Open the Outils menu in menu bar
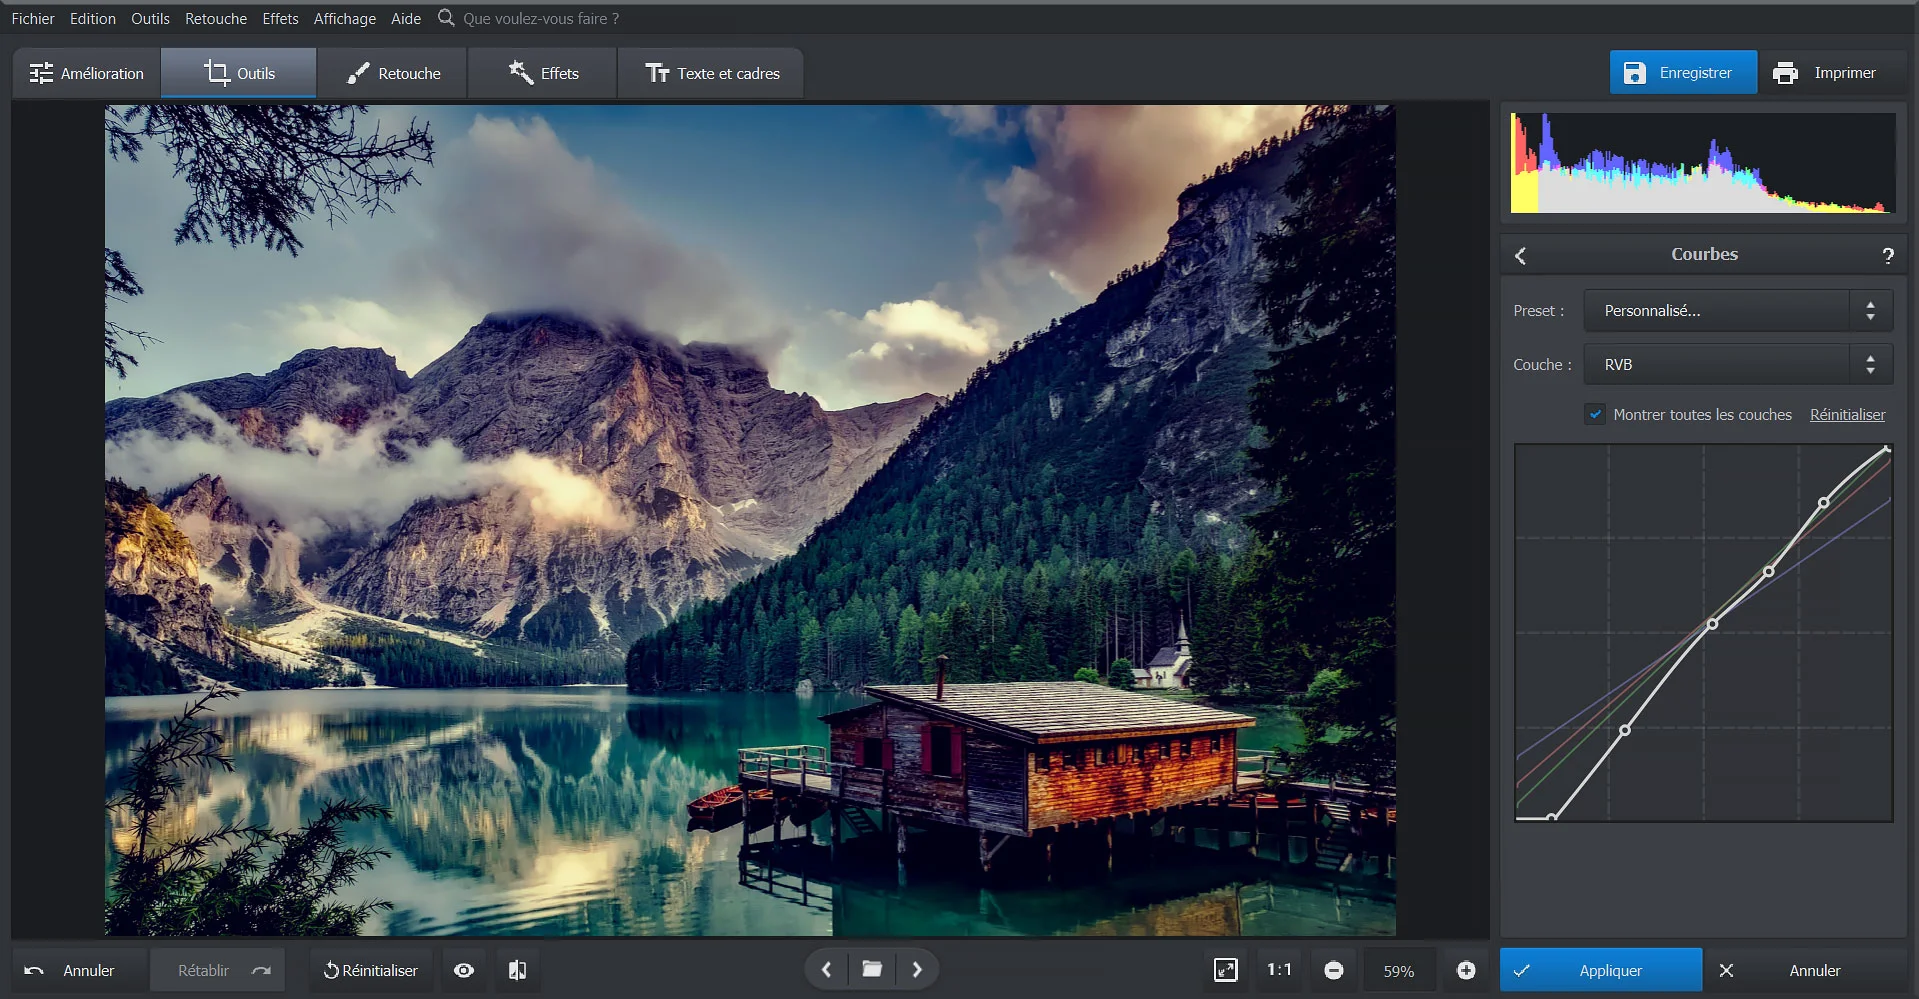 click(x=150, y=18)
